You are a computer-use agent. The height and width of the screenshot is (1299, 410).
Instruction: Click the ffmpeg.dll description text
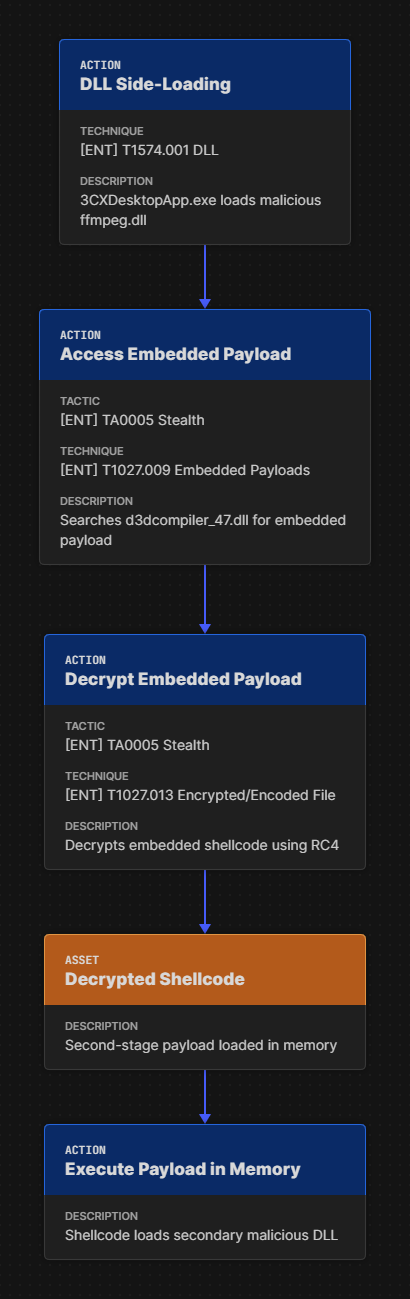click(200, 210)
